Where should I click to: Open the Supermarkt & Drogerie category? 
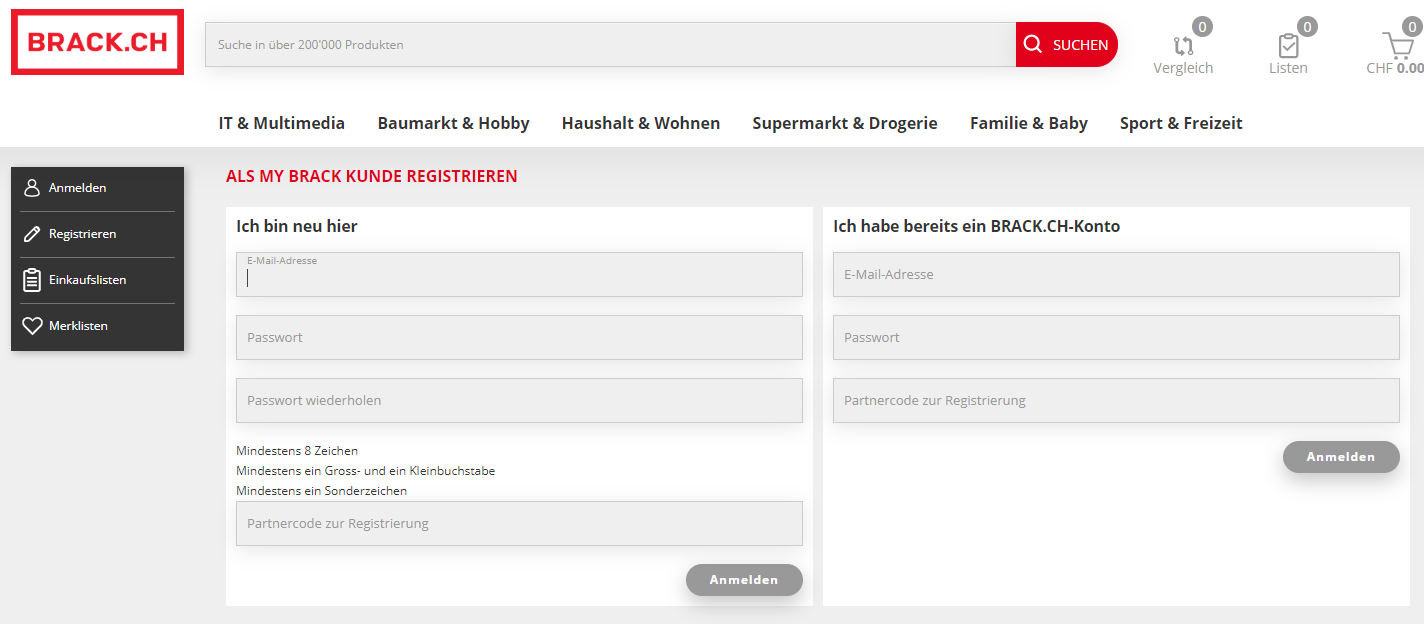point(845,123)
